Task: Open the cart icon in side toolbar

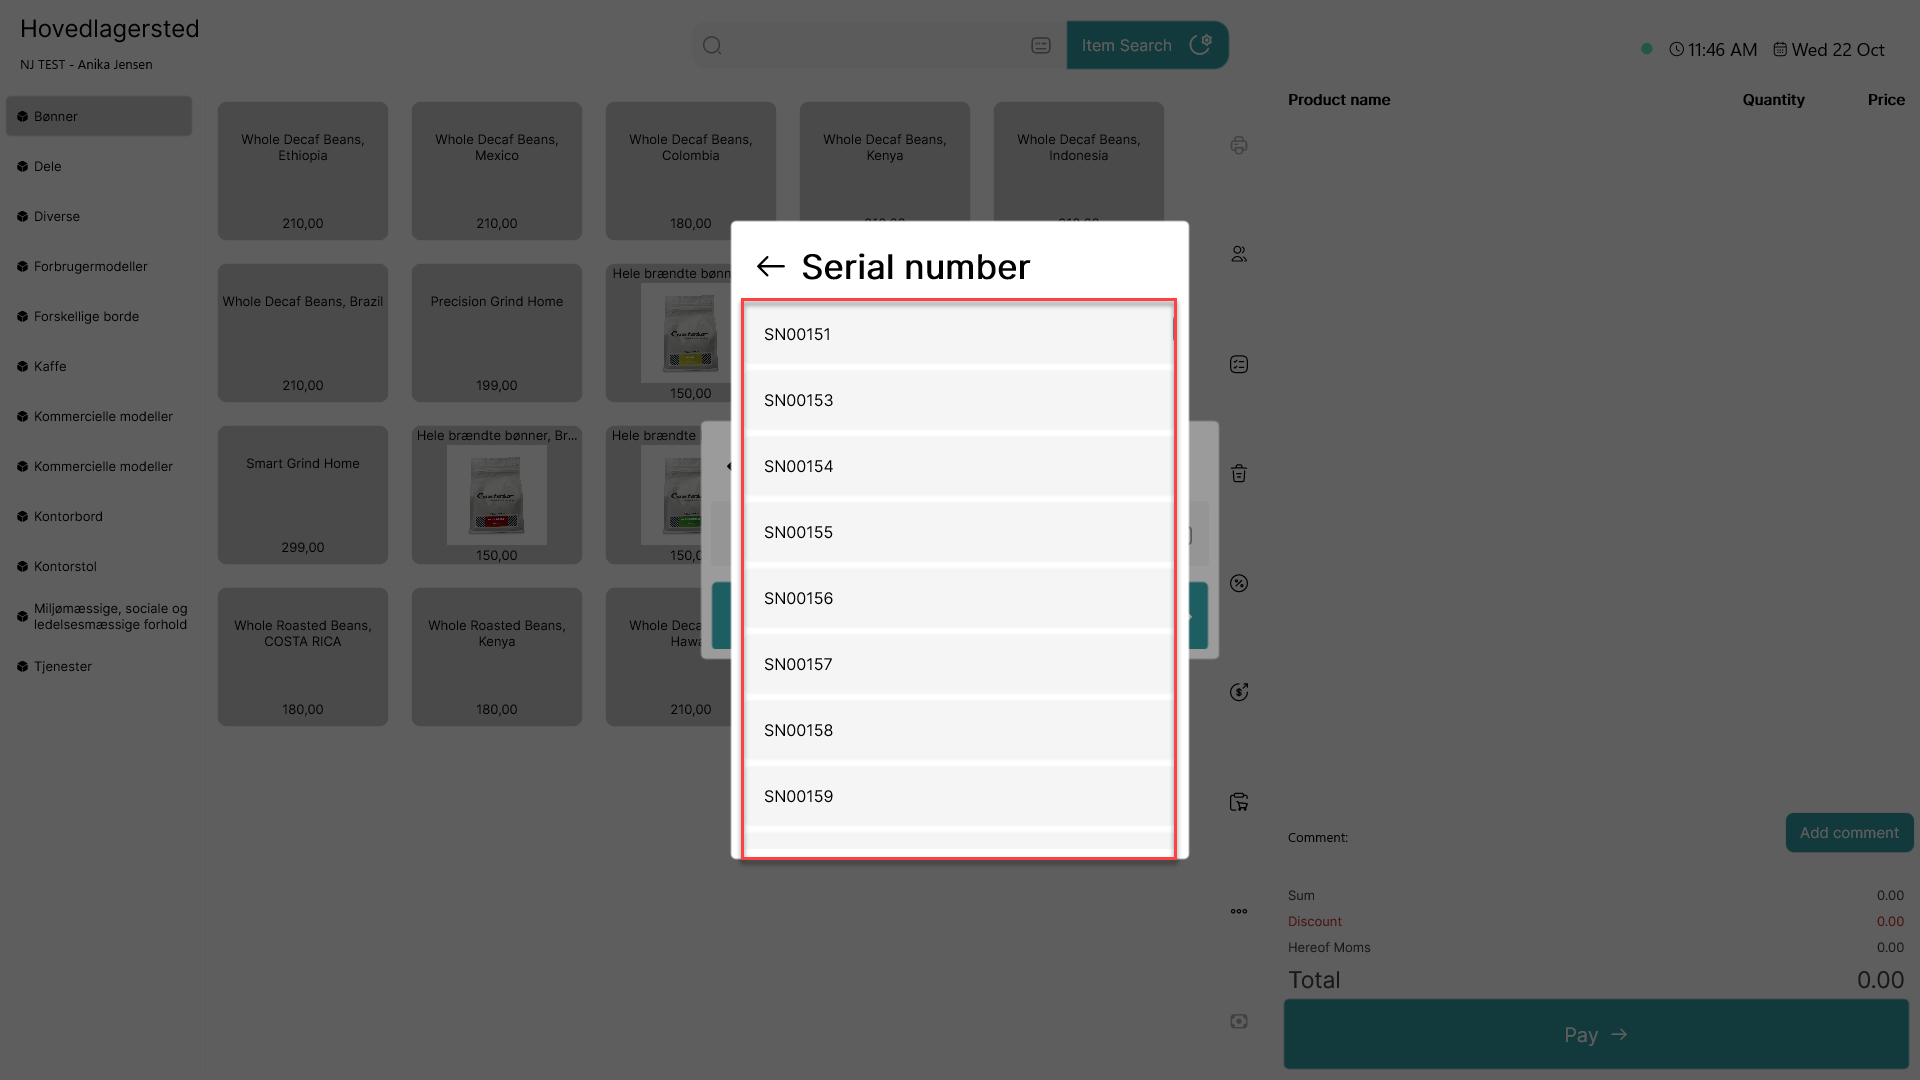Action: point(1239,802)
